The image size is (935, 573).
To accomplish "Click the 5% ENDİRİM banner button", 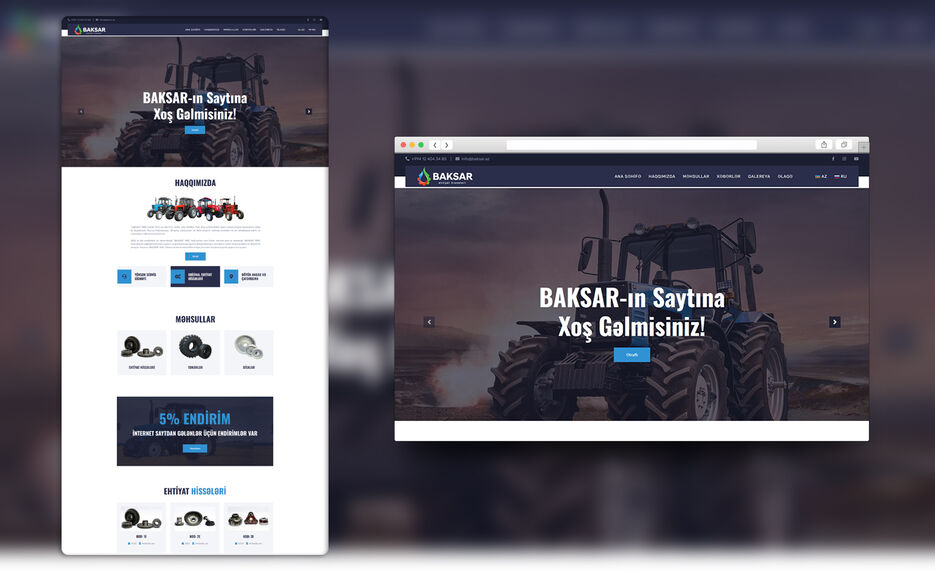I will (x=195, y=448).
